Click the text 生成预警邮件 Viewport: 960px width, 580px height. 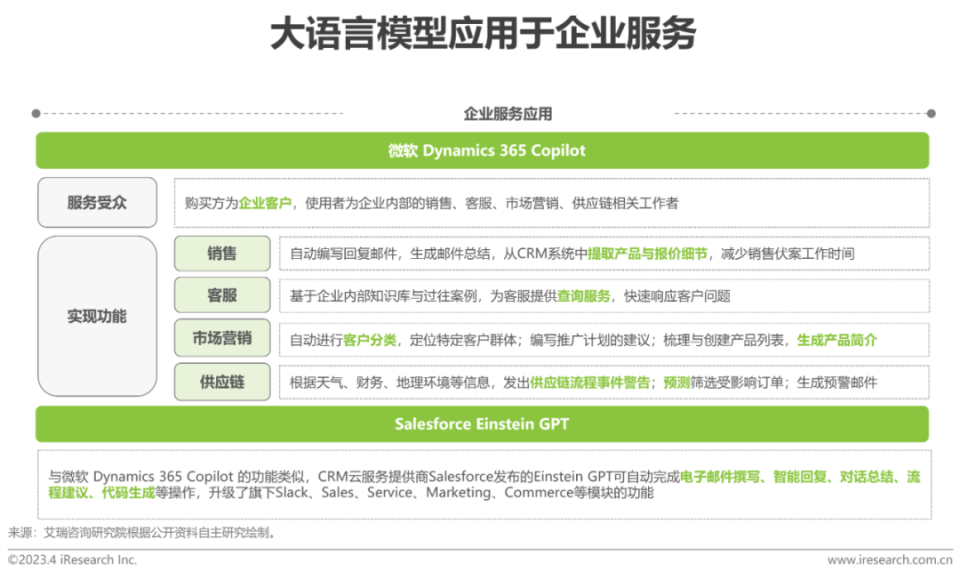[x=837, y=383]
